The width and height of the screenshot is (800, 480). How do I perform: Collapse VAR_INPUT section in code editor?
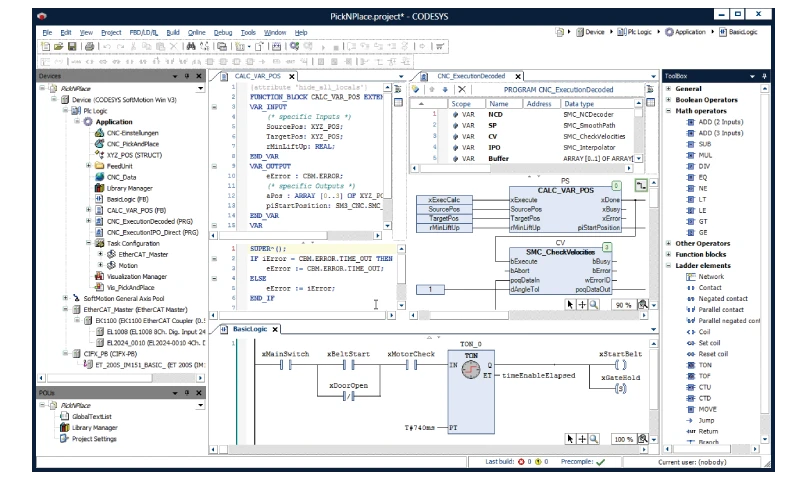point(214,107)
